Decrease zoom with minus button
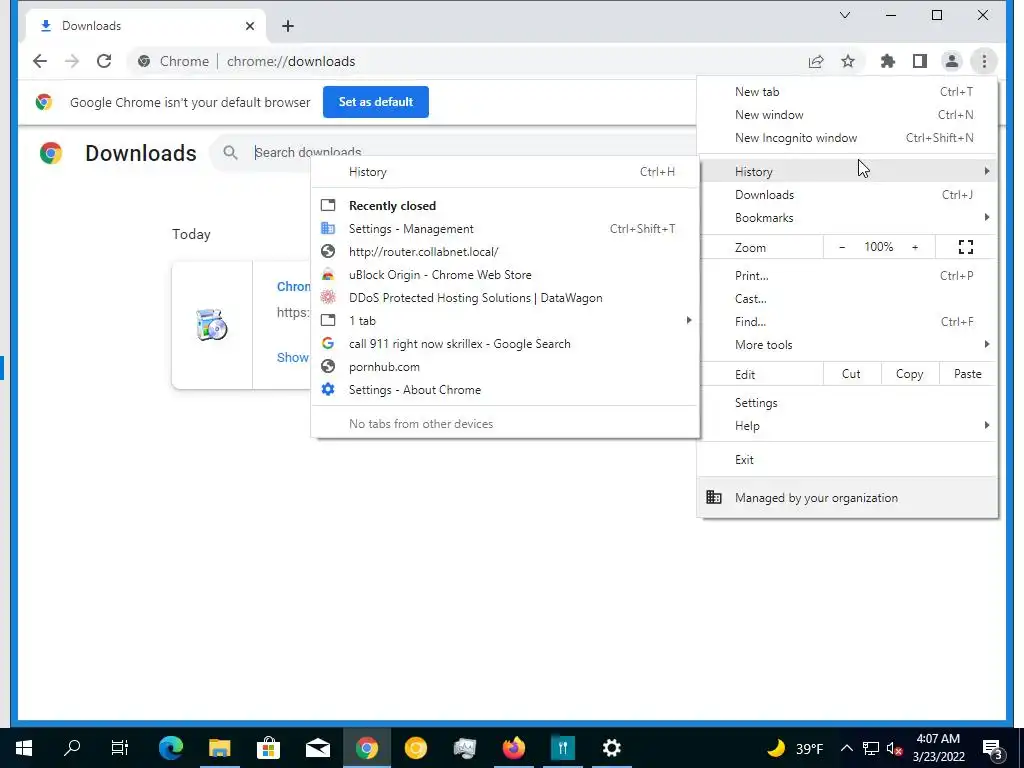 (842, 247)
